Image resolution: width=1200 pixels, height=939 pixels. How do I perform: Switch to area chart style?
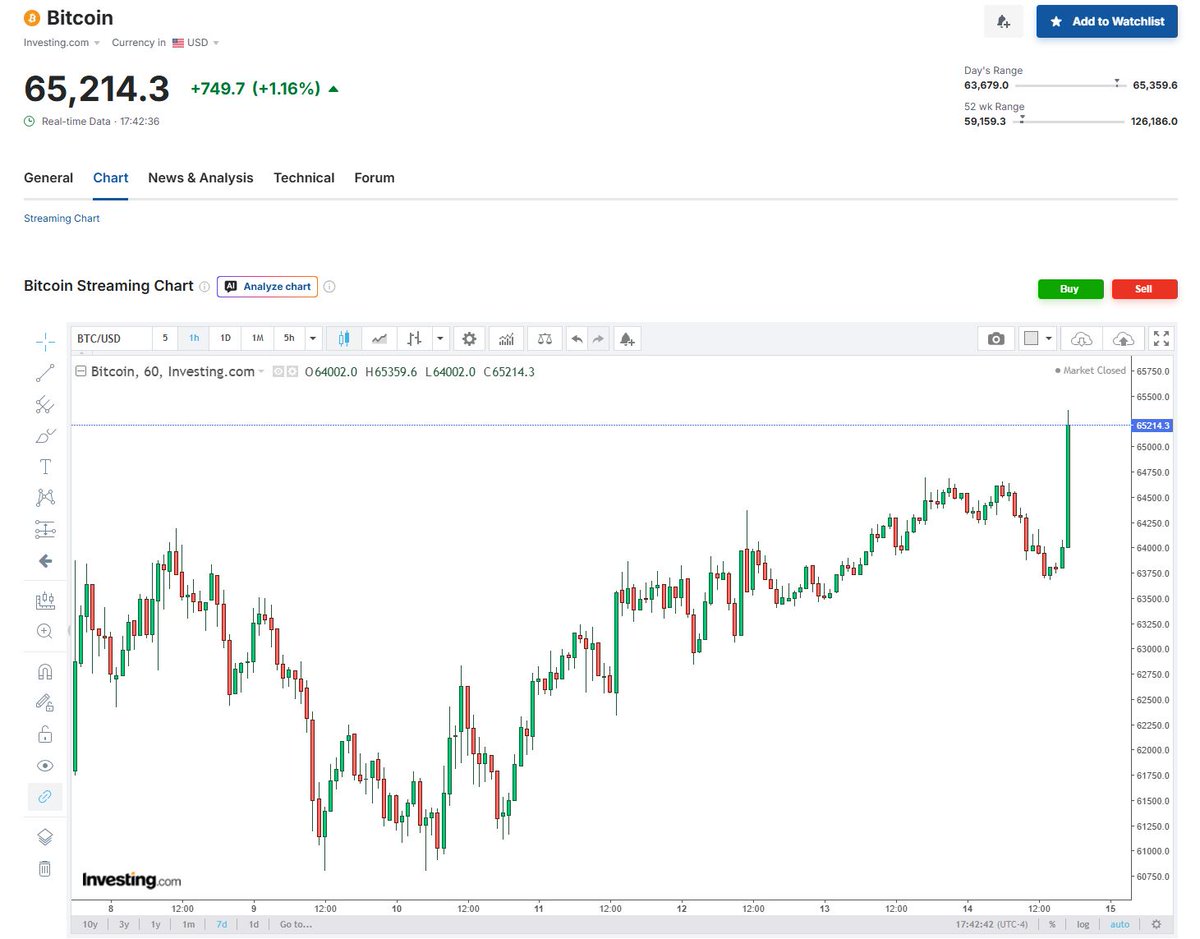click(379, 338)
